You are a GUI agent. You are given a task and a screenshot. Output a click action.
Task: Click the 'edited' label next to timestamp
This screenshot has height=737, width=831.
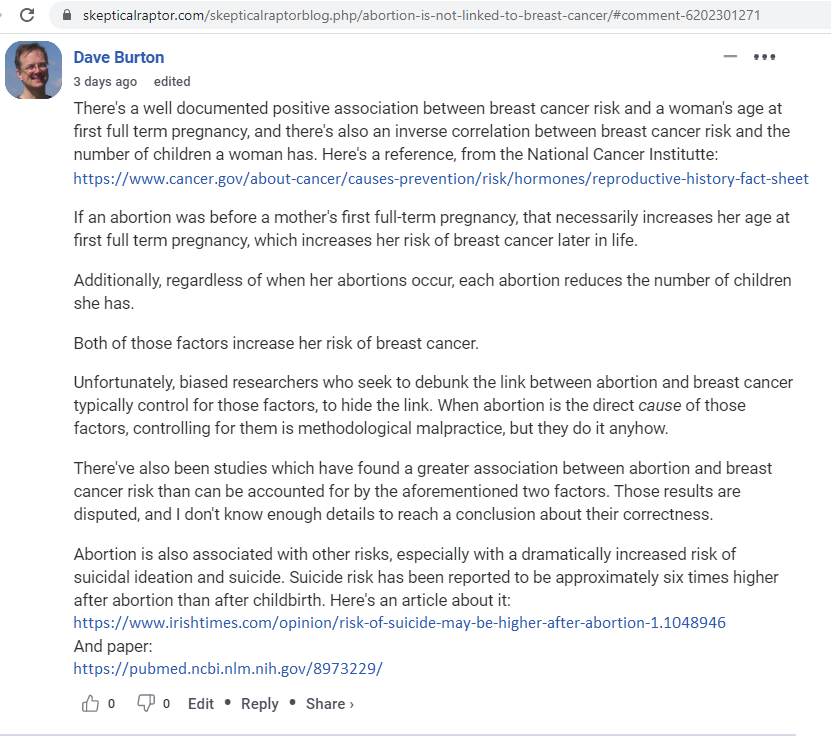pos(172,82)
